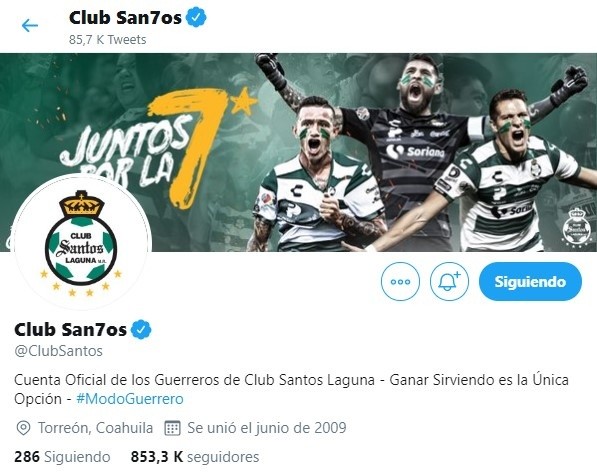Open the three-dots more options button
Screen dimensions: 597x472
[x=400, y=282]
